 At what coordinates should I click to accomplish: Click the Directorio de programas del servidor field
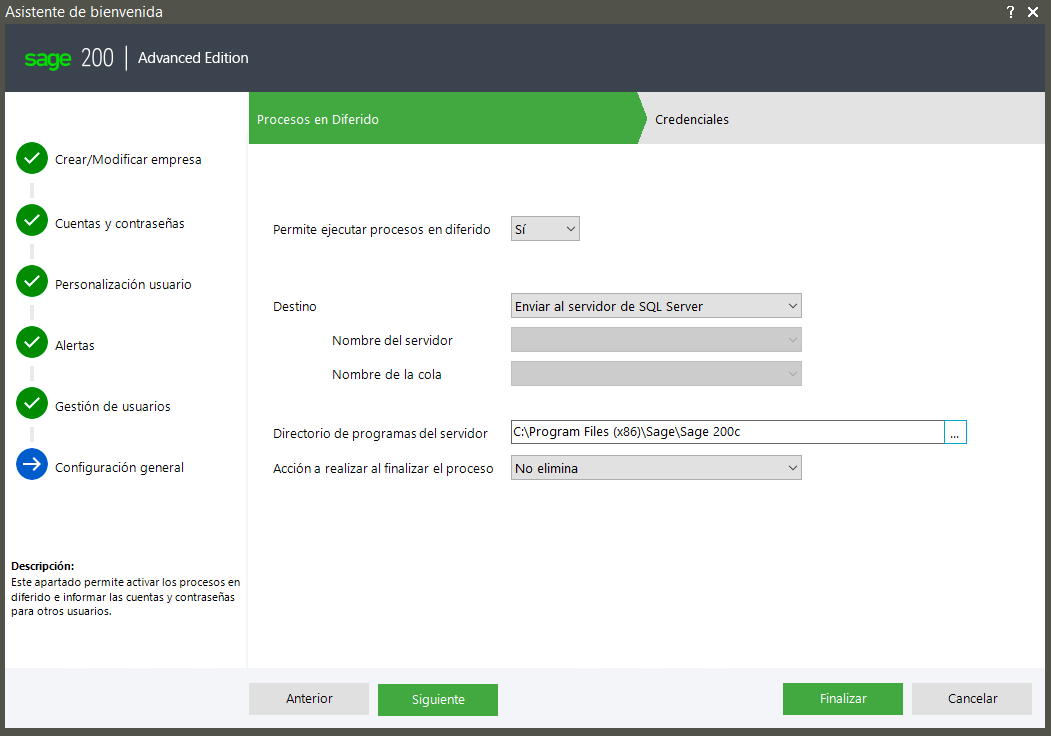pyautogui.click(x=727, y=432)
